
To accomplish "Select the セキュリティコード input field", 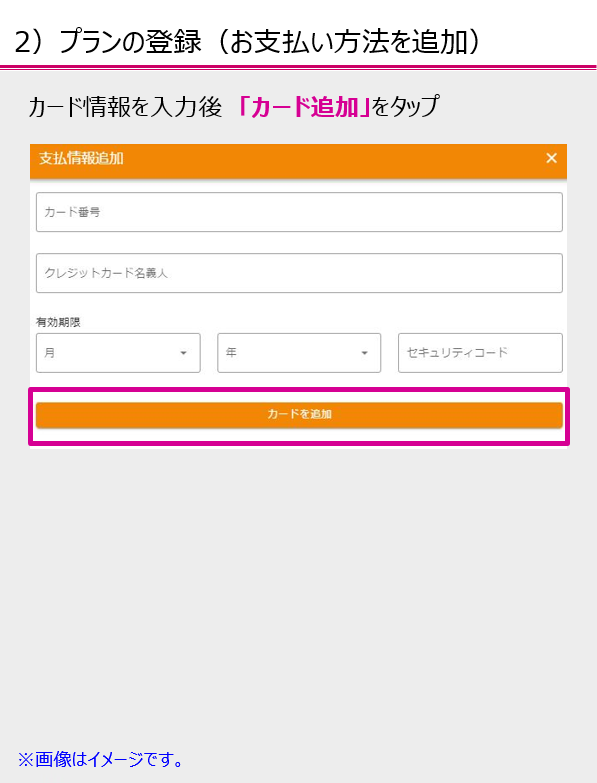I will [480, 353].
